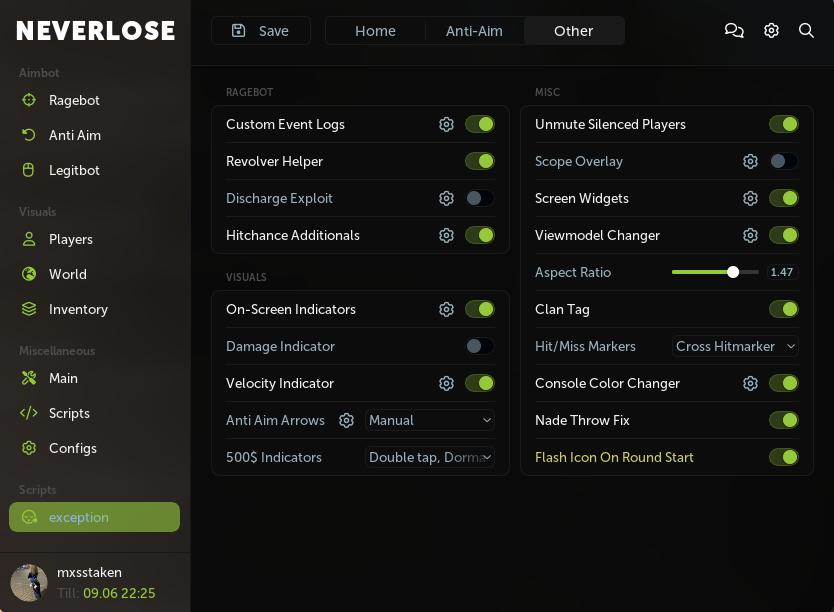The image size is (834, 612).
Task: Turn off Clan Tag toggle
Action: point(783,310)
